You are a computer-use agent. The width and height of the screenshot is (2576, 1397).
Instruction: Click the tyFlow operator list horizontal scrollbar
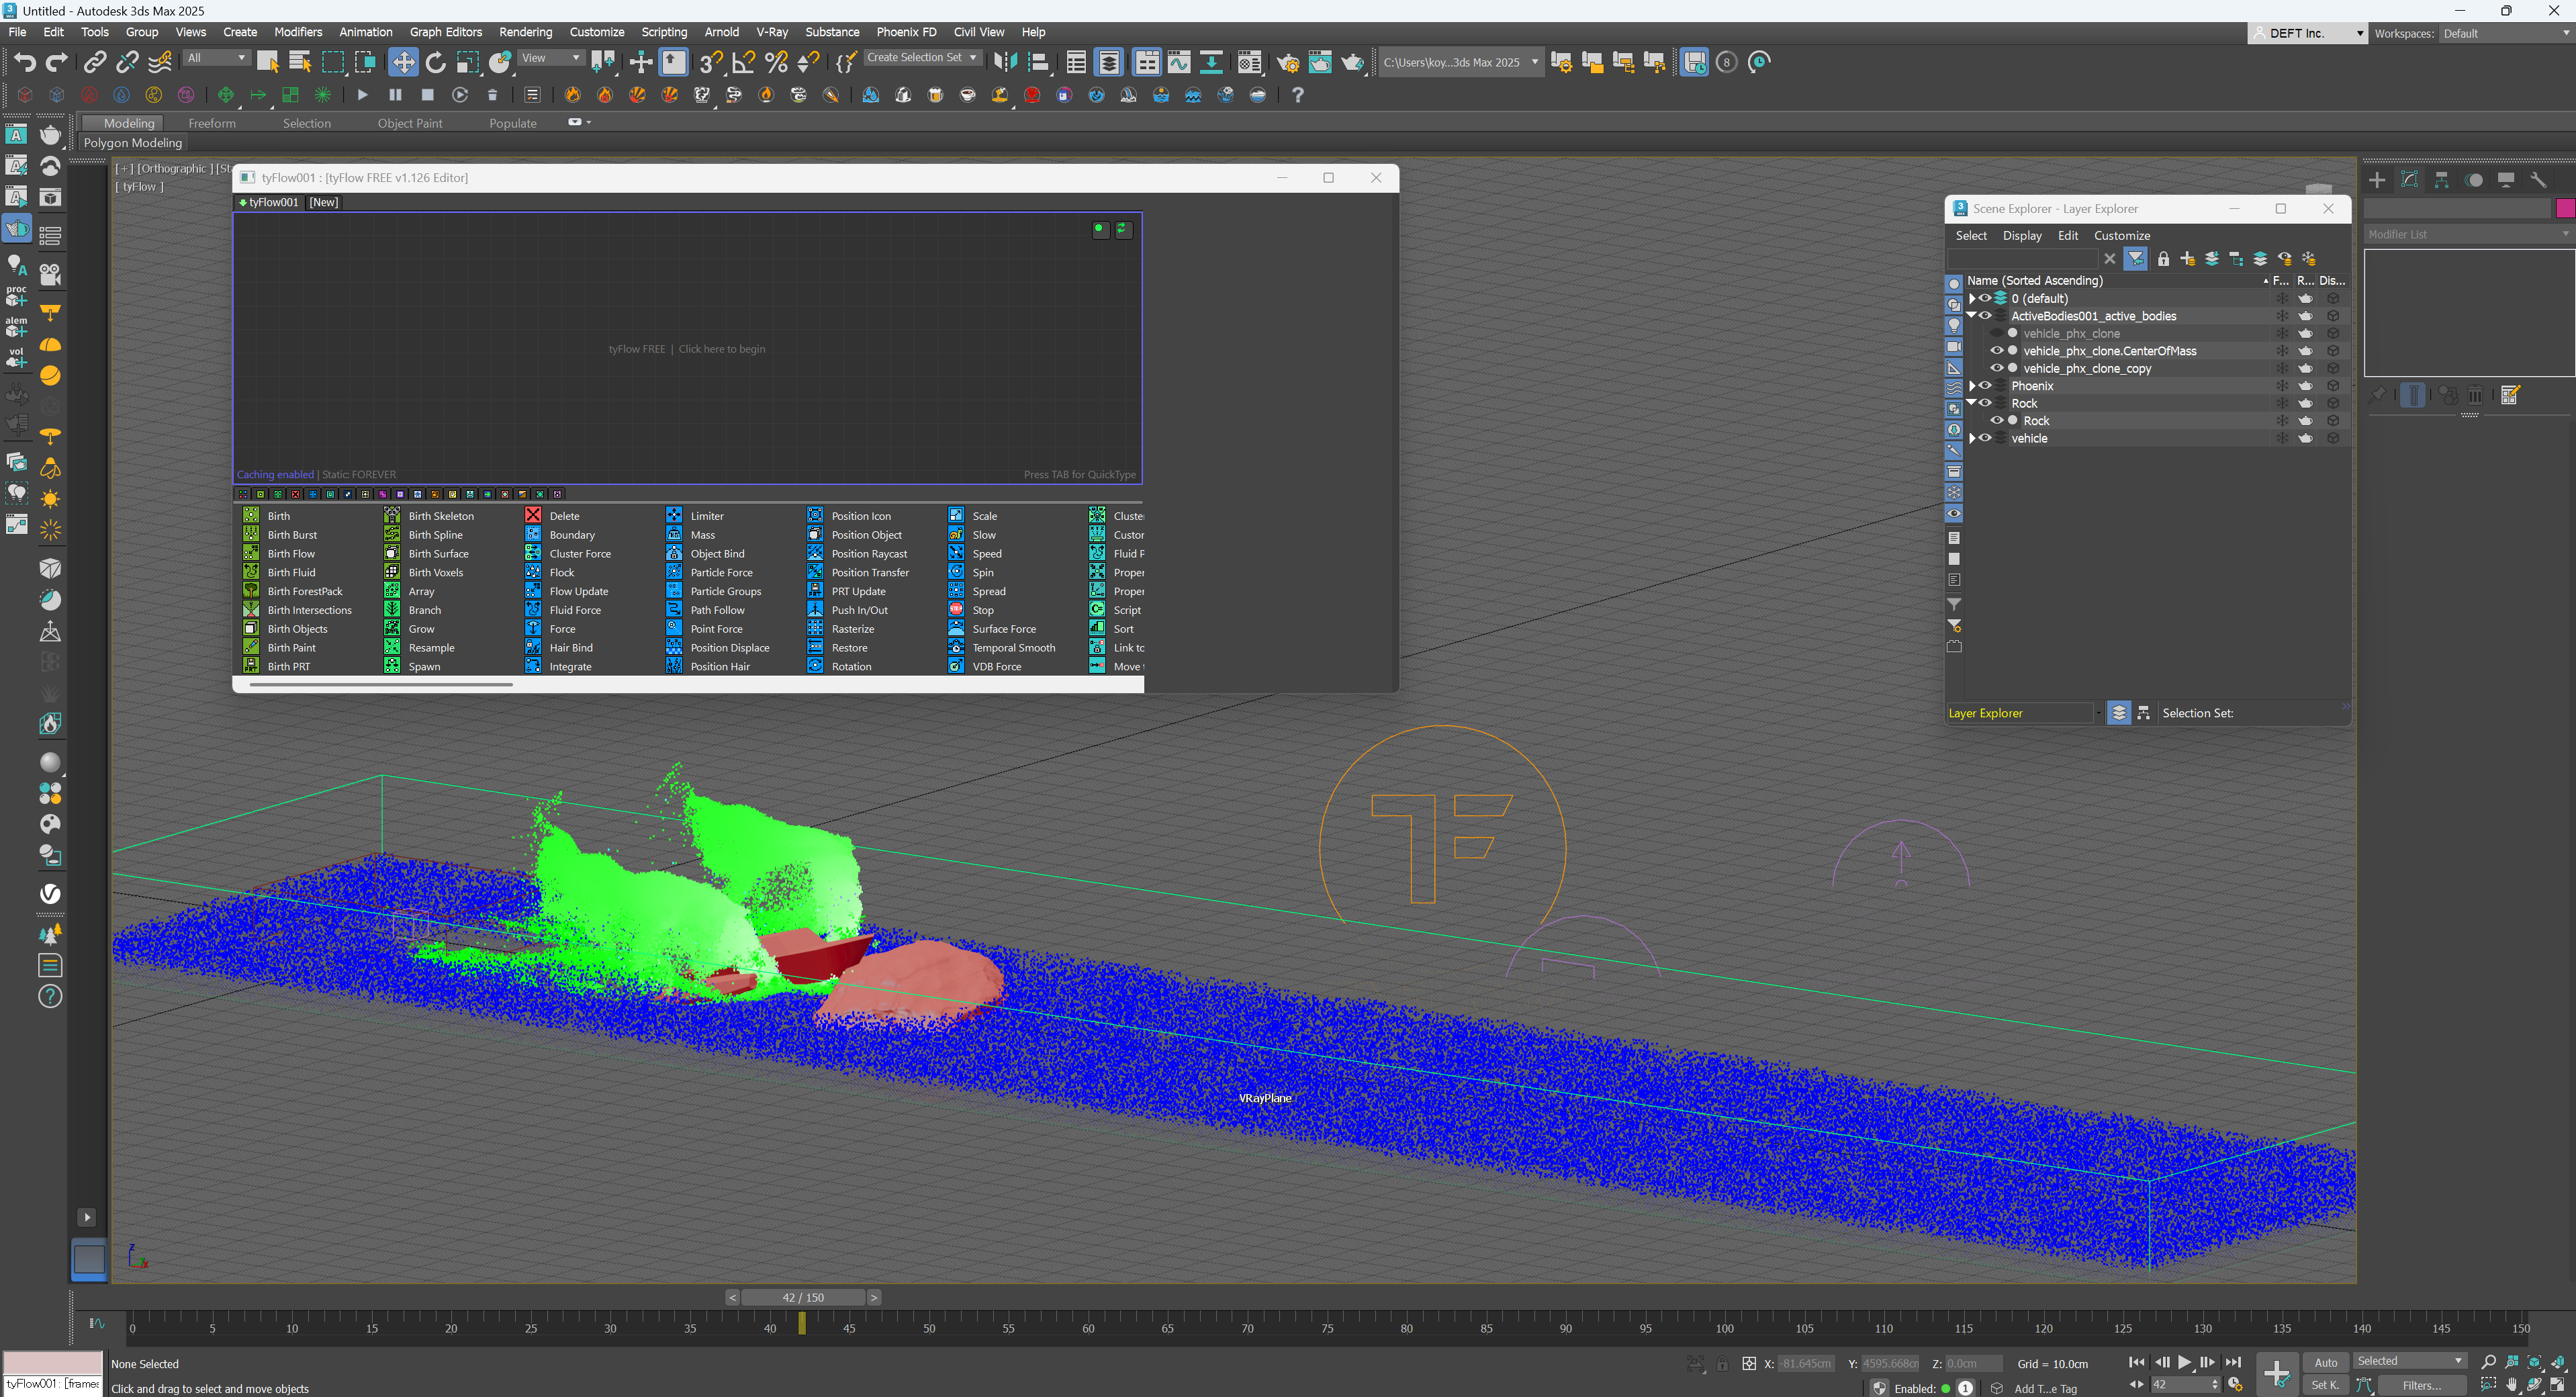click(x=381, y=685)
